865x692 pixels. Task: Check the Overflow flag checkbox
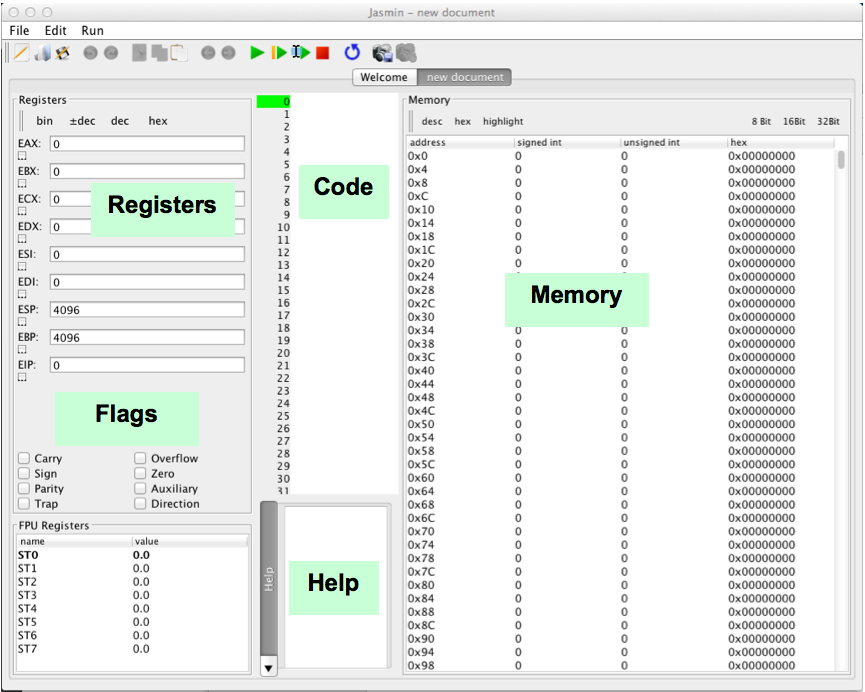[x=141, y=459]
